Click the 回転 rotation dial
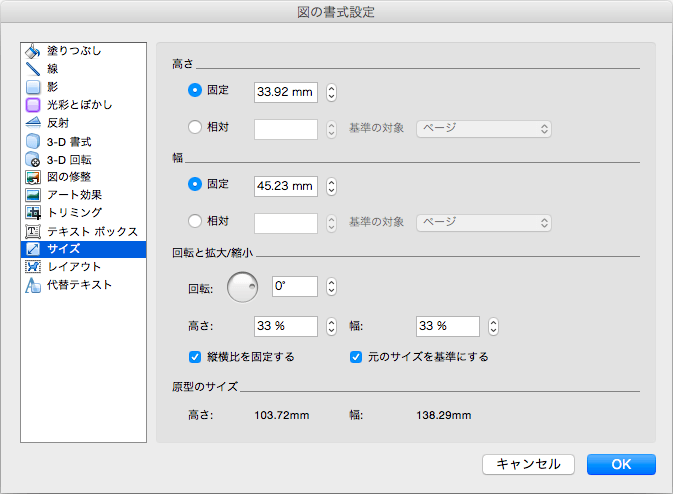Screen dimensions: 673x494 coord(242,287)
